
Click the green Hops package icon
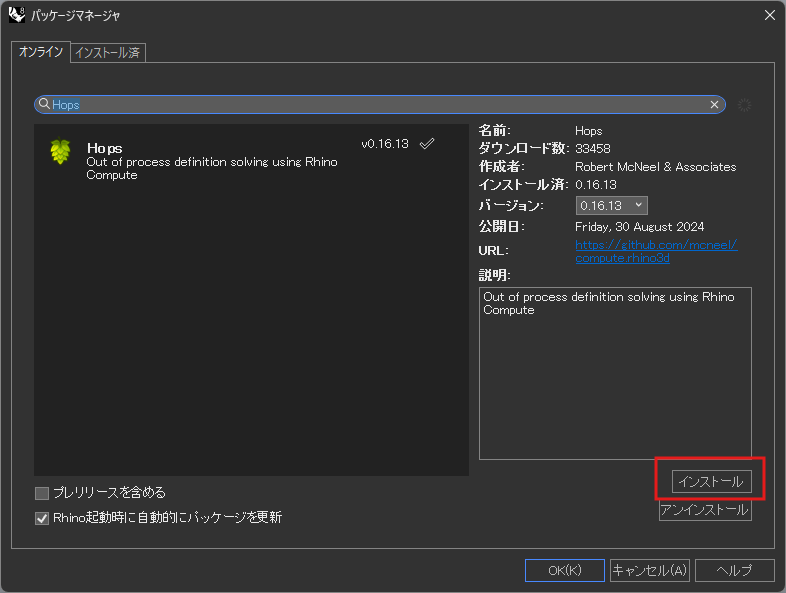61,152
